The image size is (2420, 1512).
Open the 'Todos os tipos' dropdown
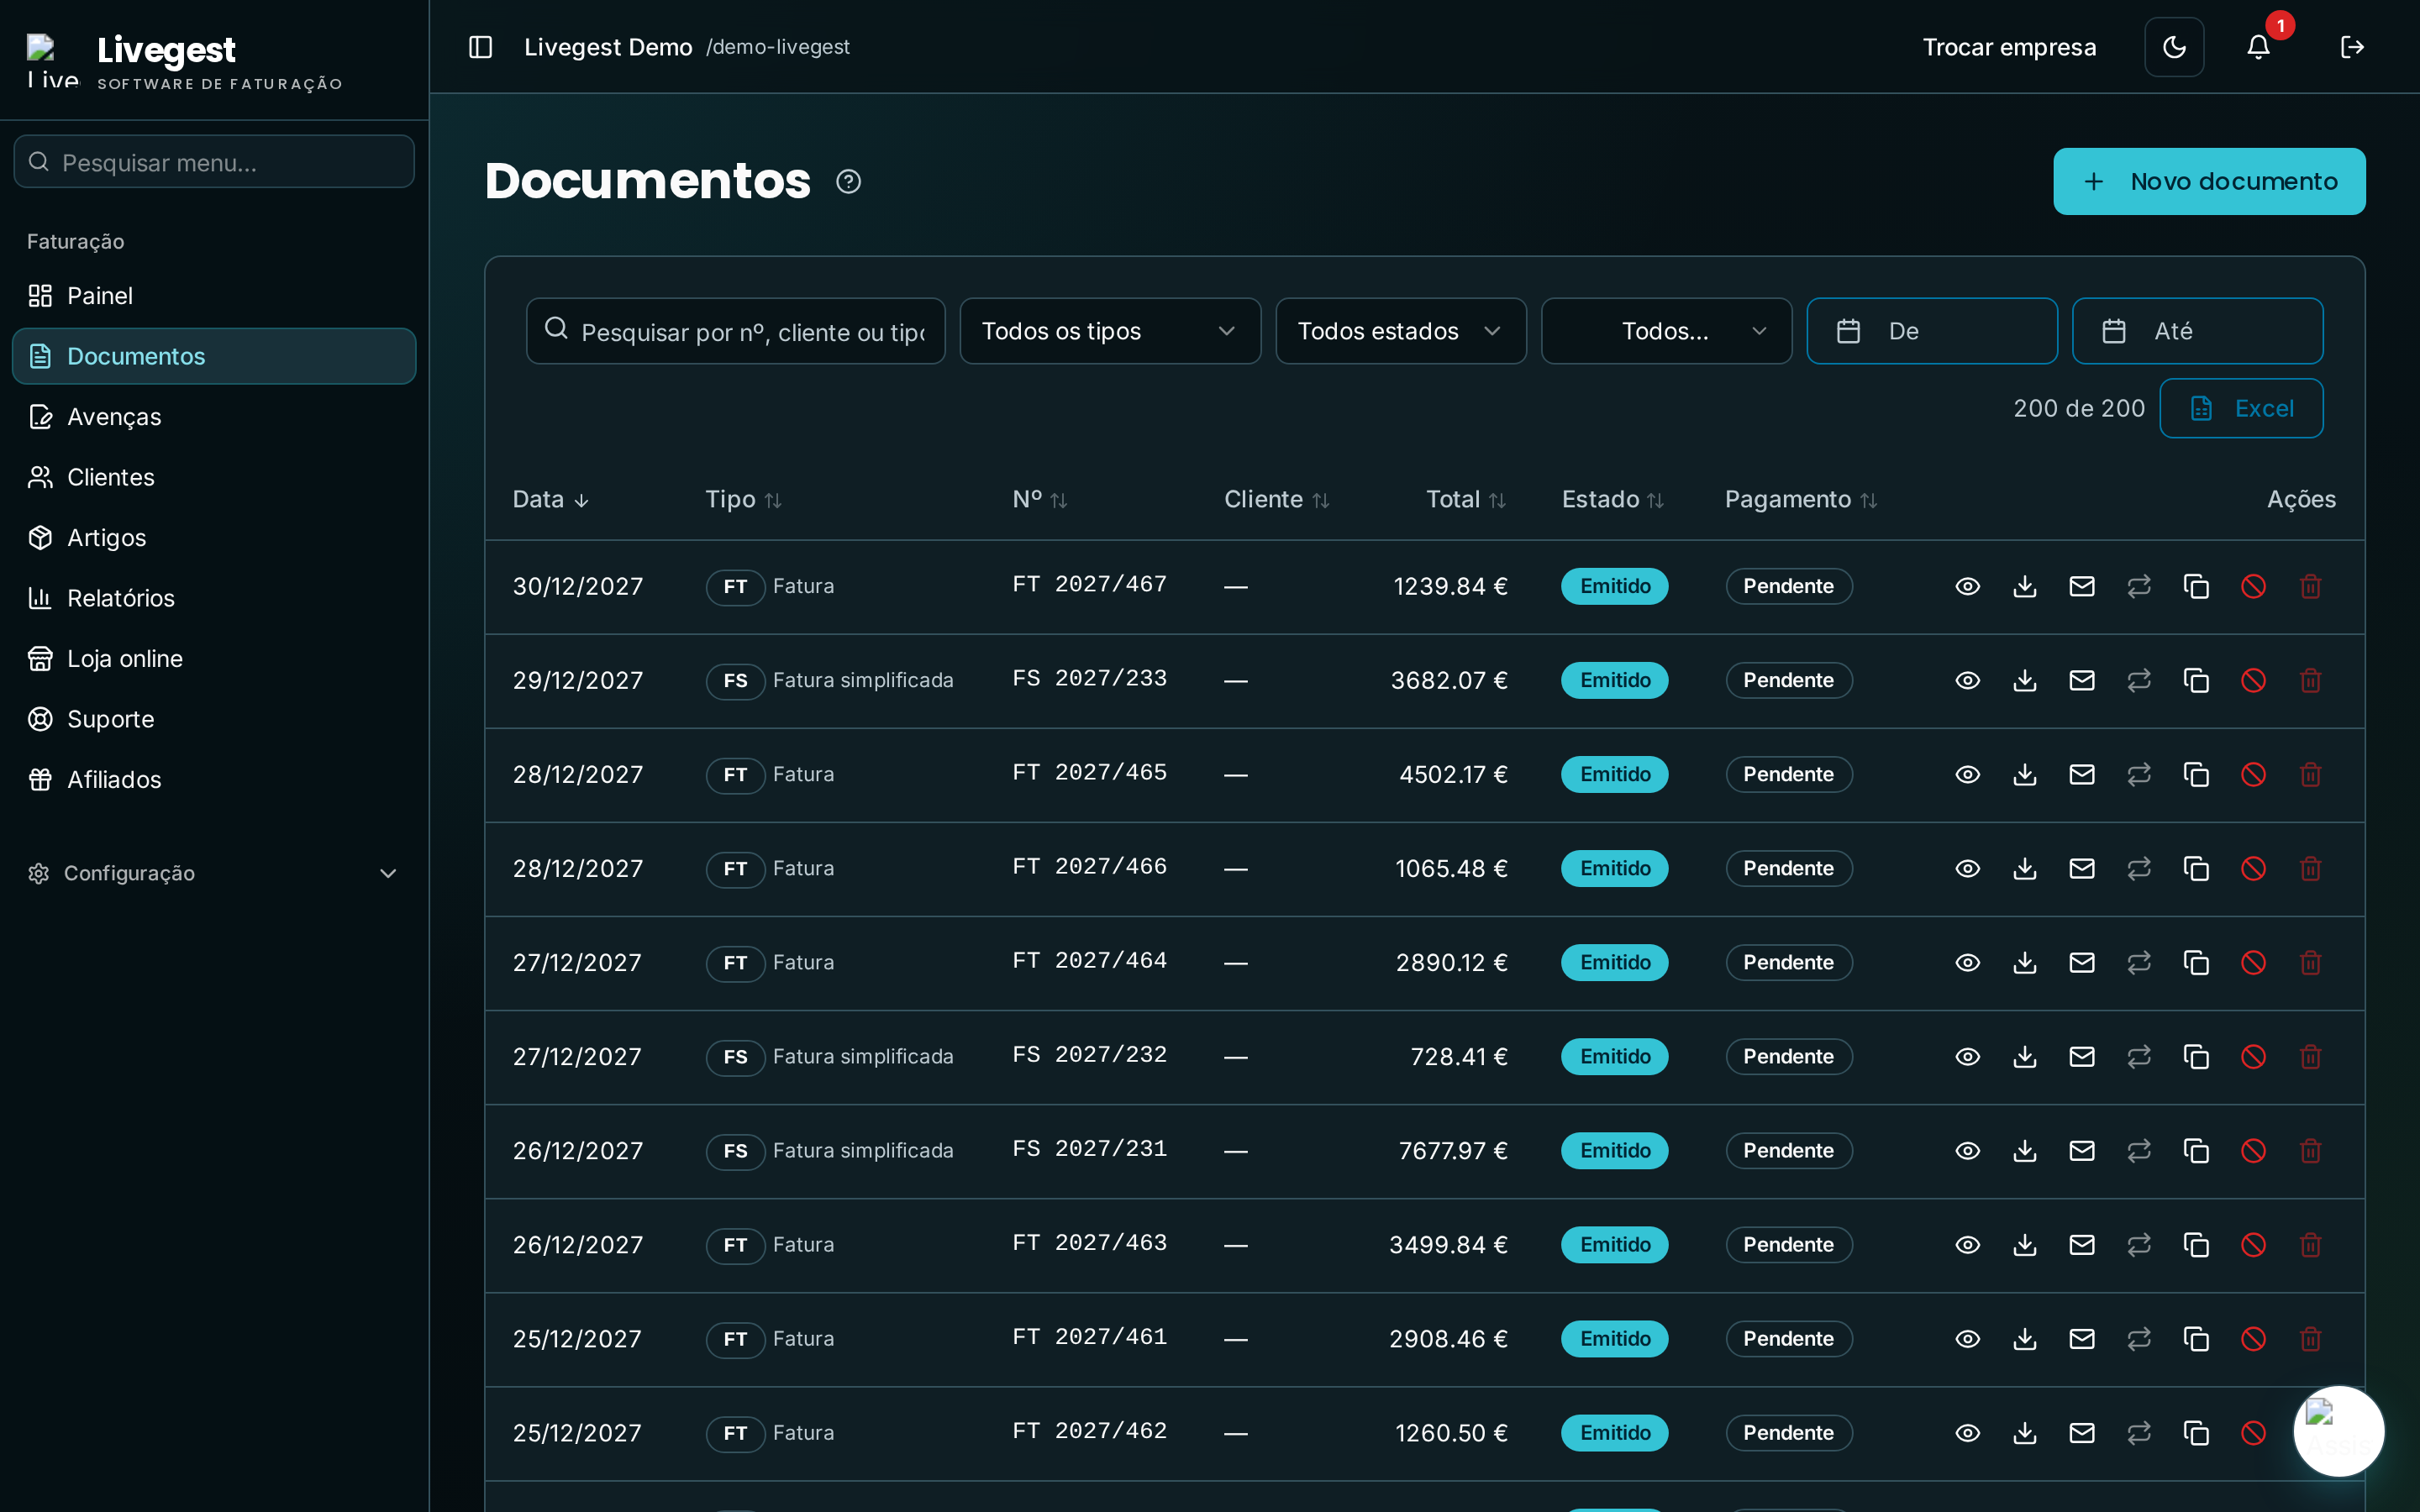1110,331
